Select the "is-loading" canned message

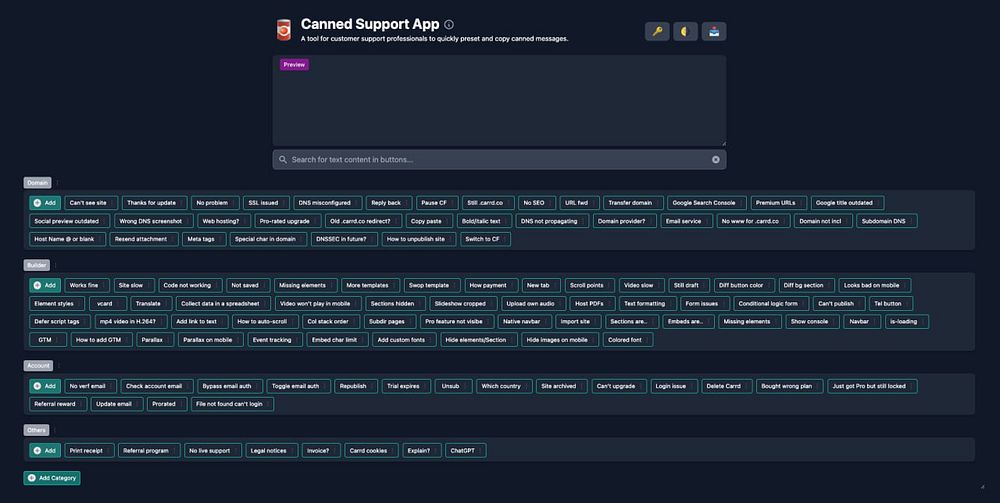[906, 321]
